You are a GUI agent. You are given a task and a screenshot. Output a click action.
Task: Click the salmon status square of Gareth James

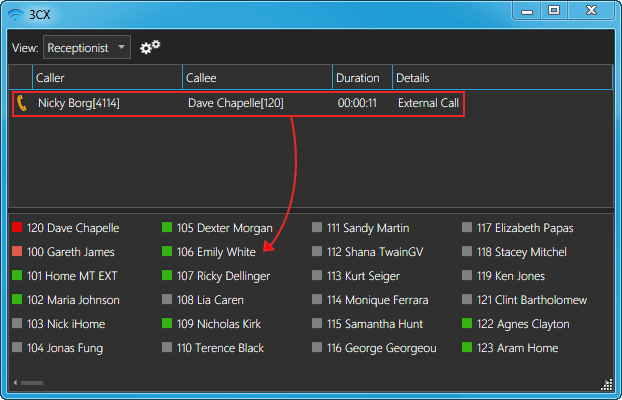point(17,251)
